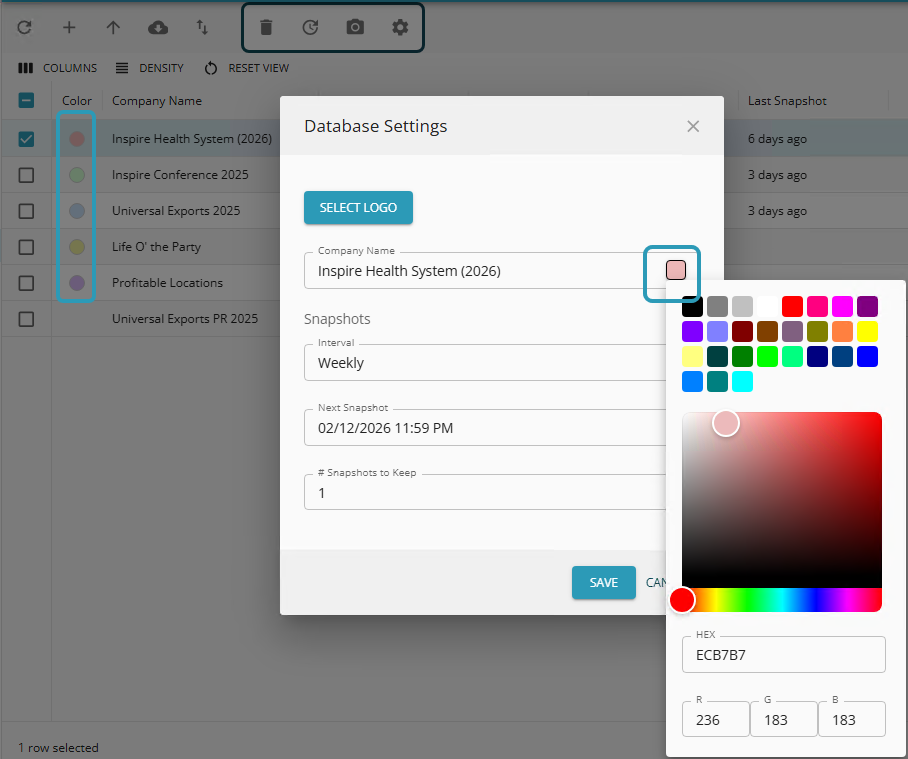Click the trash delete icon
908x759 pixels.
click(x=266, y=27)
